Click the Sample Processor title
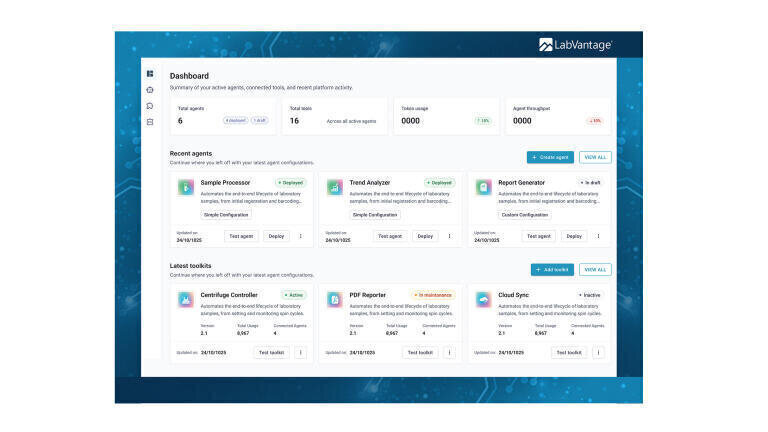 coord(225,183)
